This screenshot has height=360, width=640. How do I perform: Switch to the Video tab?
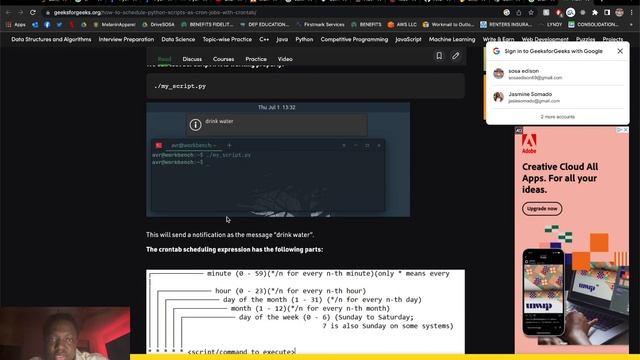[285, 59]
